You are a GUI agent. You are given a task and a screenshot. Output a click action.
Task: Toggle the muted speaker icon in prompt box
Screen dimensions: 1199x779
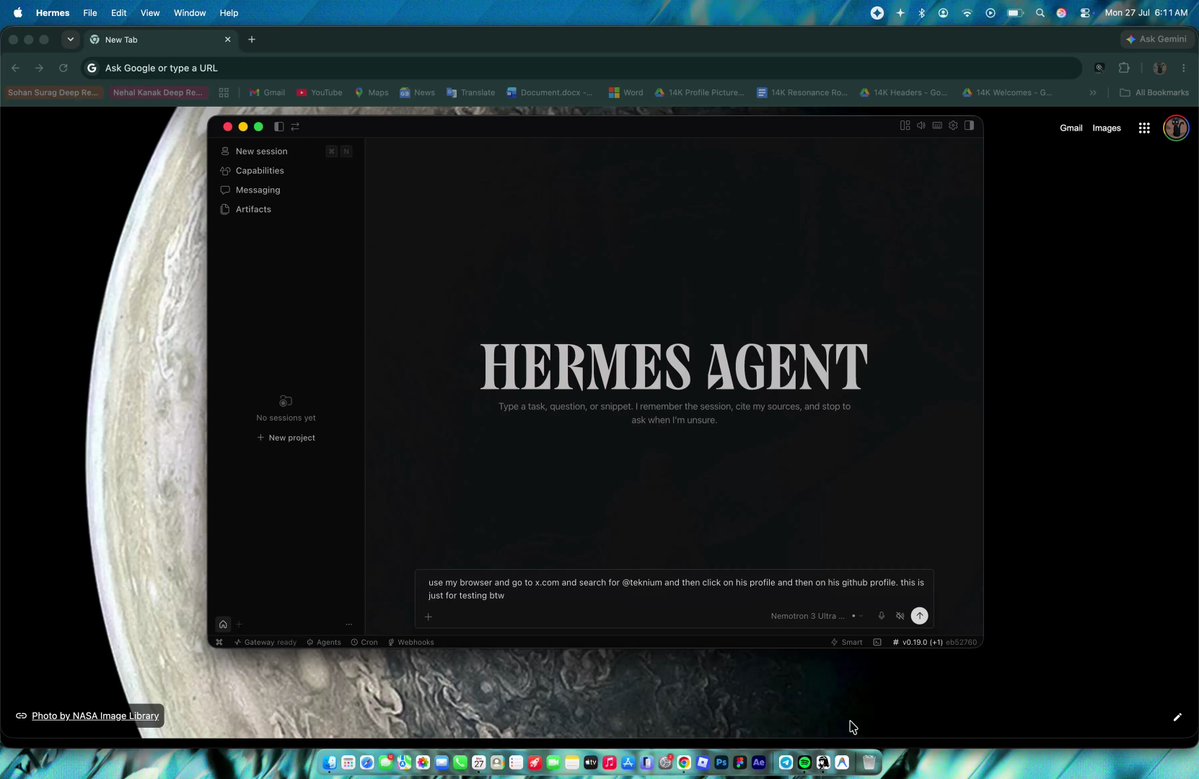pos(900,616)
